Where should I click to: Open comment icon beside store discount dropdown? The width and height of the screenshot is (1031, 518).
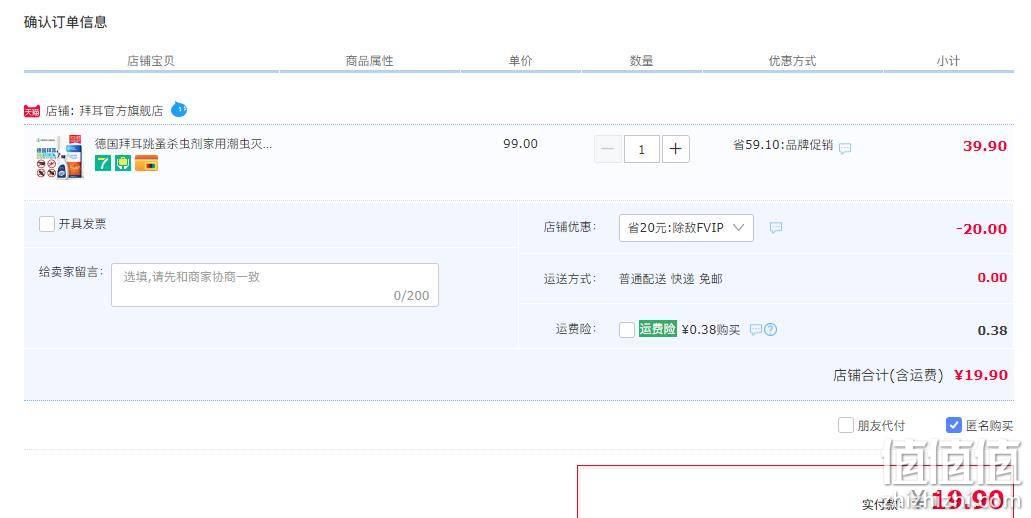[776, 228]
